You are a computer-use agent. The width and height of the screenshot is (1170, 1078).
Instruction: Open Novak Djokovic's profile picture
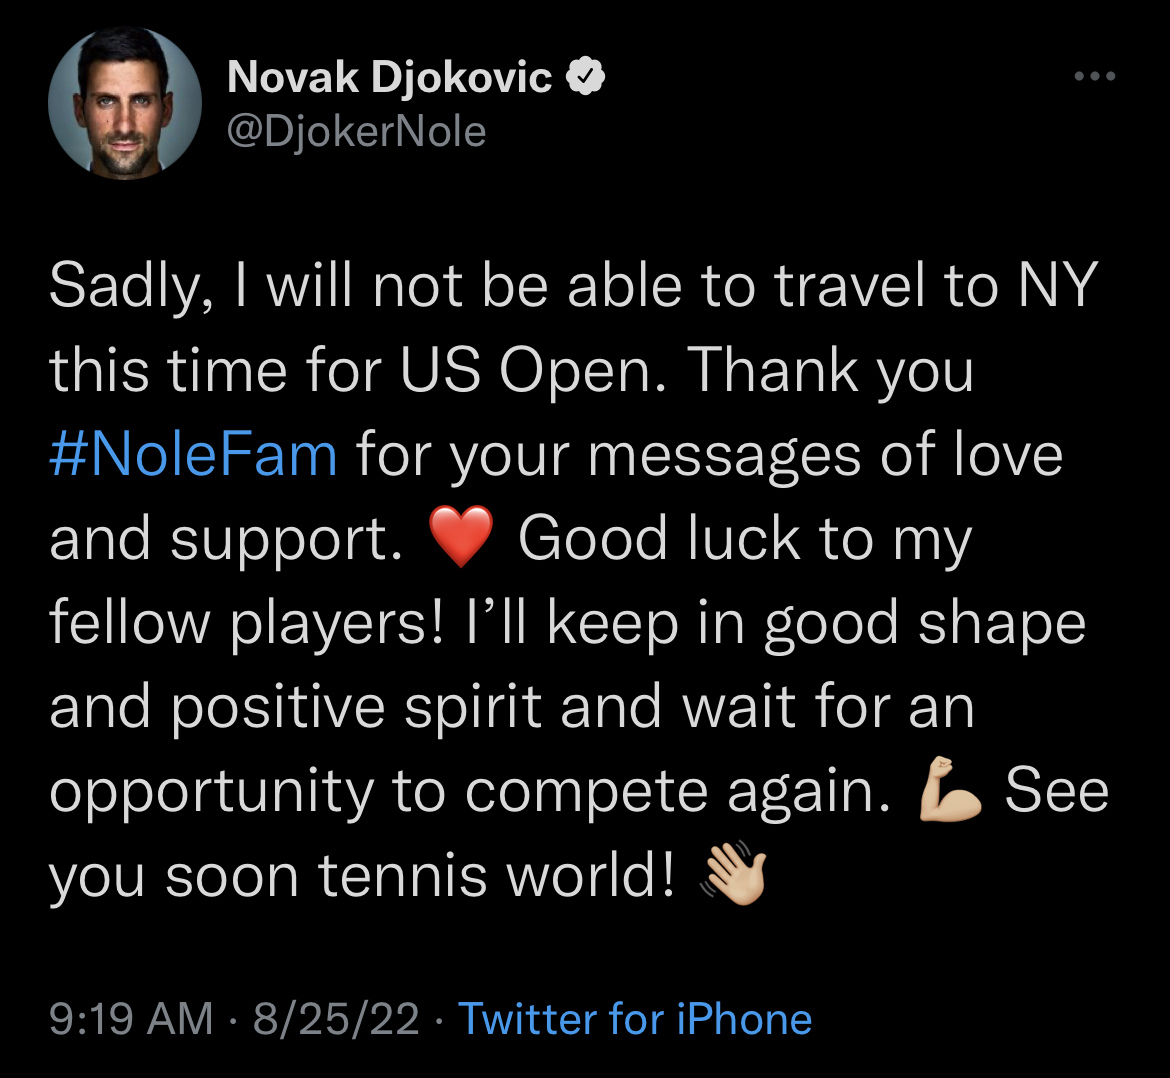click(x=124, y=103)
